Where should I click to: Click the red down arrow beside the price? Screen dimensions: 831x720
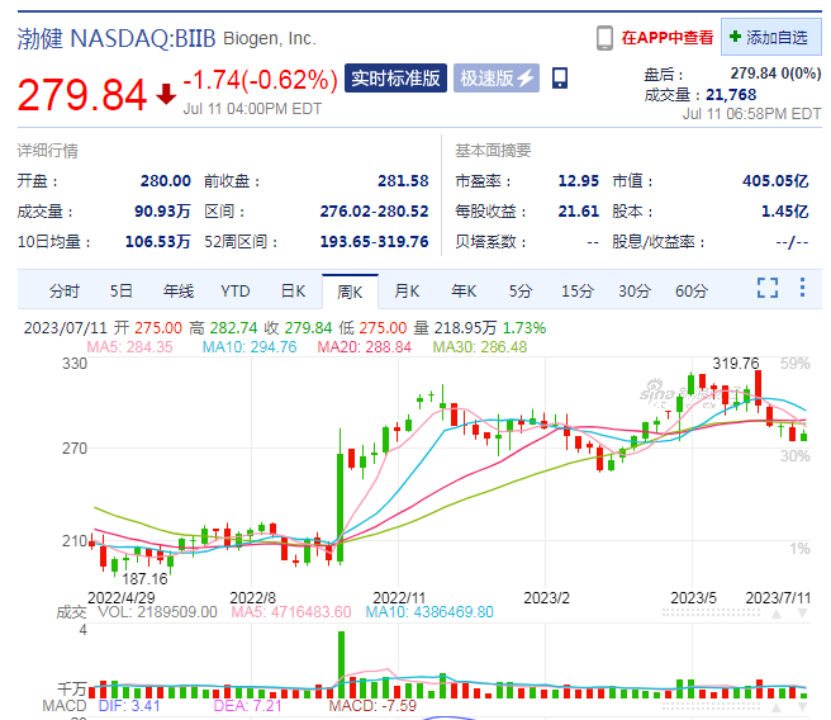(x=166, y=94)
